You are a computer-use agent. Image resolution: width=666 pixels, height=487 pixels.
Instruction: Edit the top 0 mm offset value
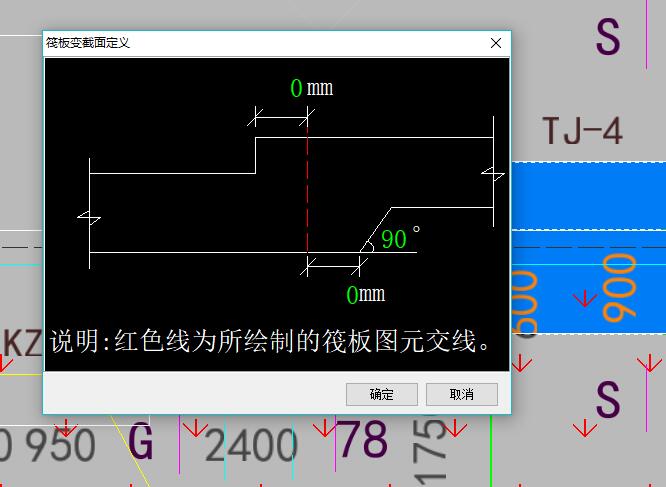pos(296,88)
